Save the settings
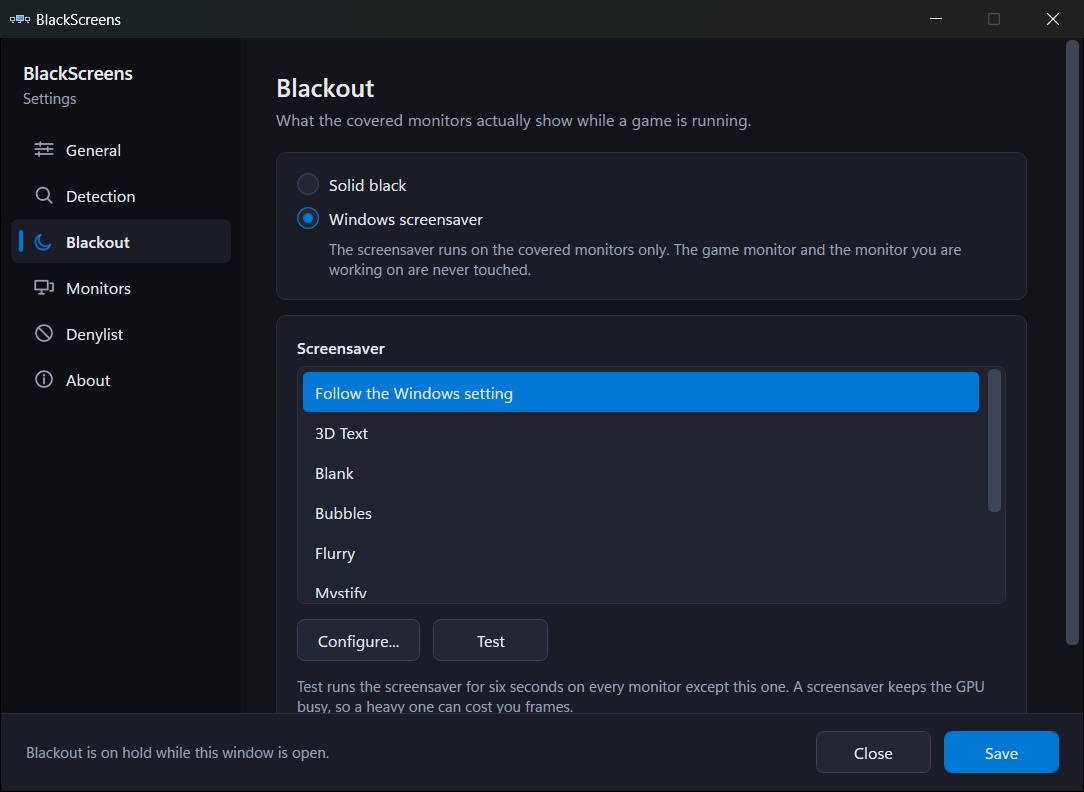This screenshot has width=1084, height=792. [x=1000, y=753]
